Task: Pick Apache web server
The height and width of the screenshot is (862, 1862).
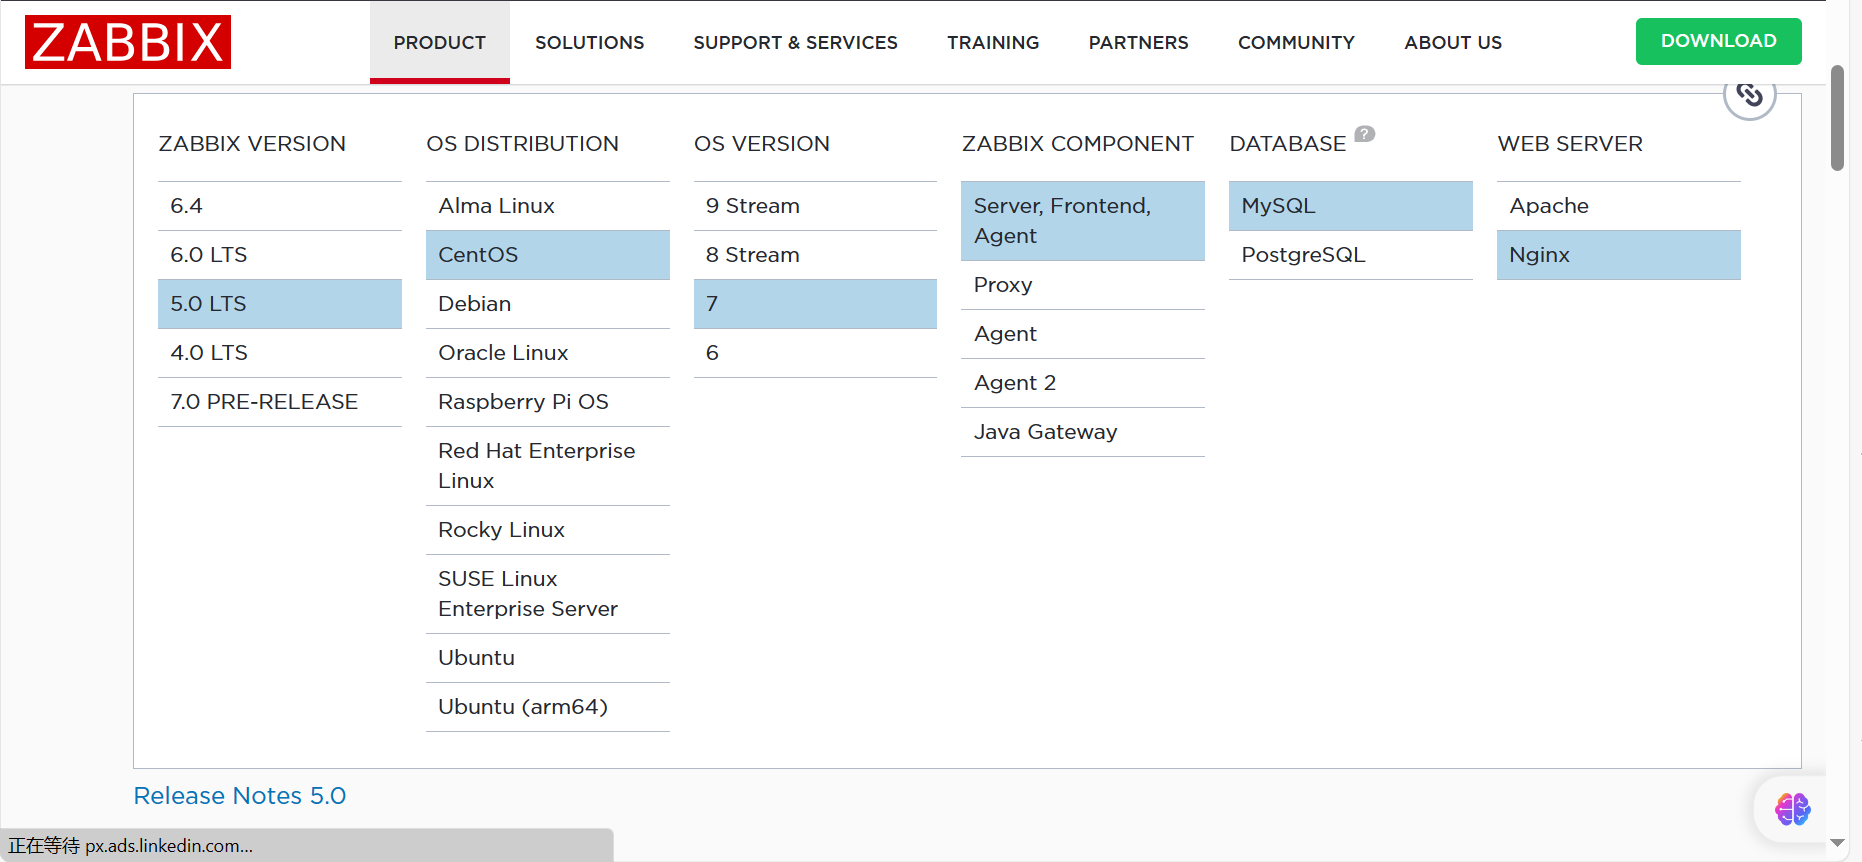Action: tap(1619, 206)
